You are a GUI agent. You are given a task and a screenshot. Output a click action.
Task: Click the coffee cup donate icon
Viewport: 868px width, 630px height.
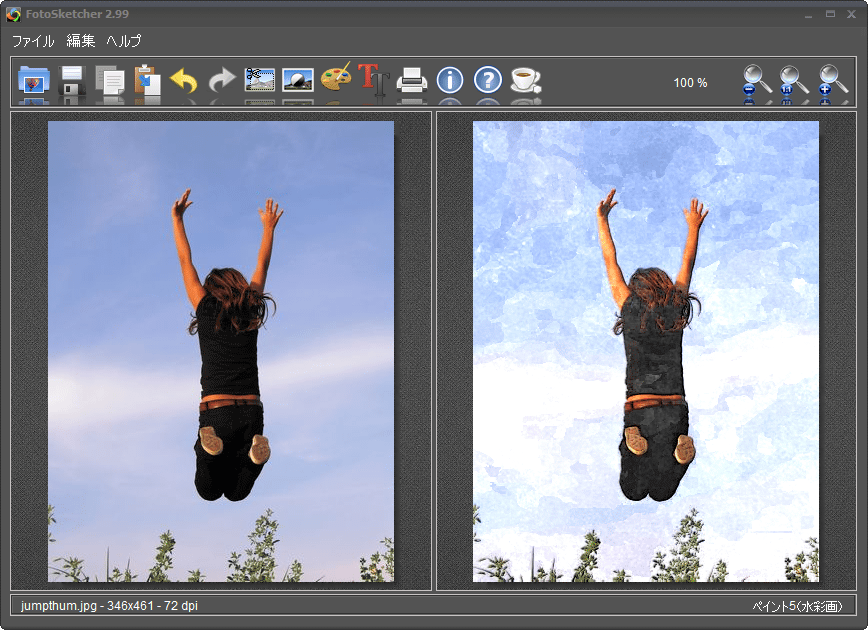525,80
